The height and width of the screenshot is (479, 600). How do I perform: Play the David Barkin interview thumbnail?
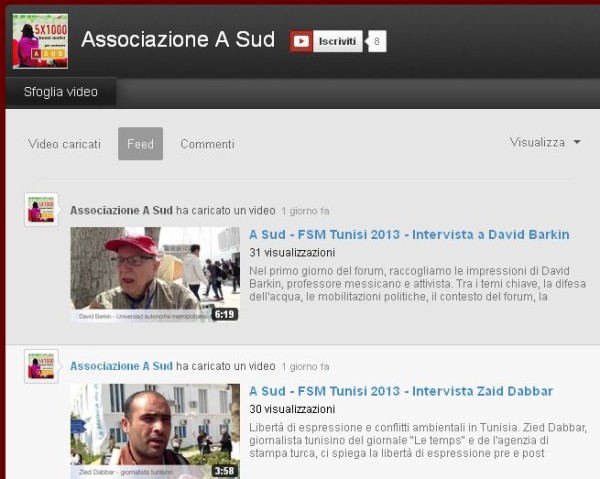[x=154, y=273]
